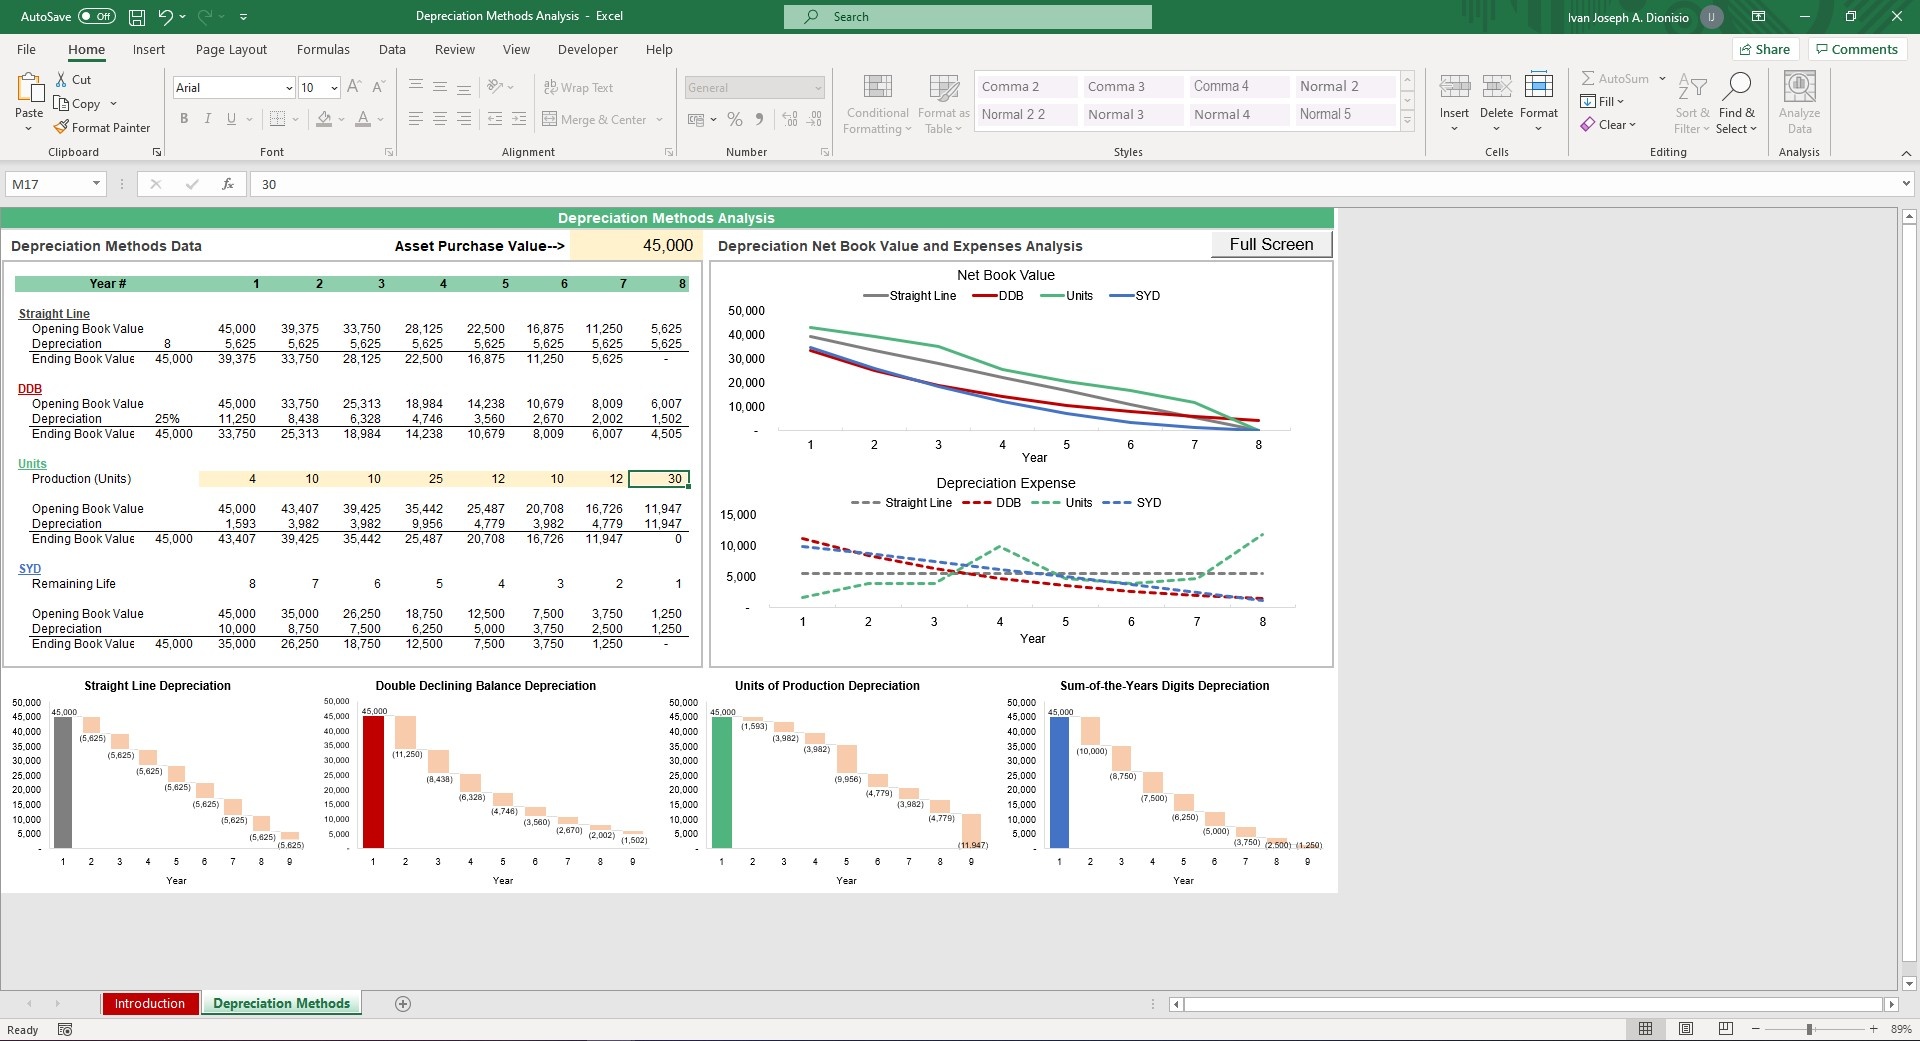Viewport: 1920px width, 1041px height.
Task: Click the Save icon in title bar
Action: tap(137, 17)
